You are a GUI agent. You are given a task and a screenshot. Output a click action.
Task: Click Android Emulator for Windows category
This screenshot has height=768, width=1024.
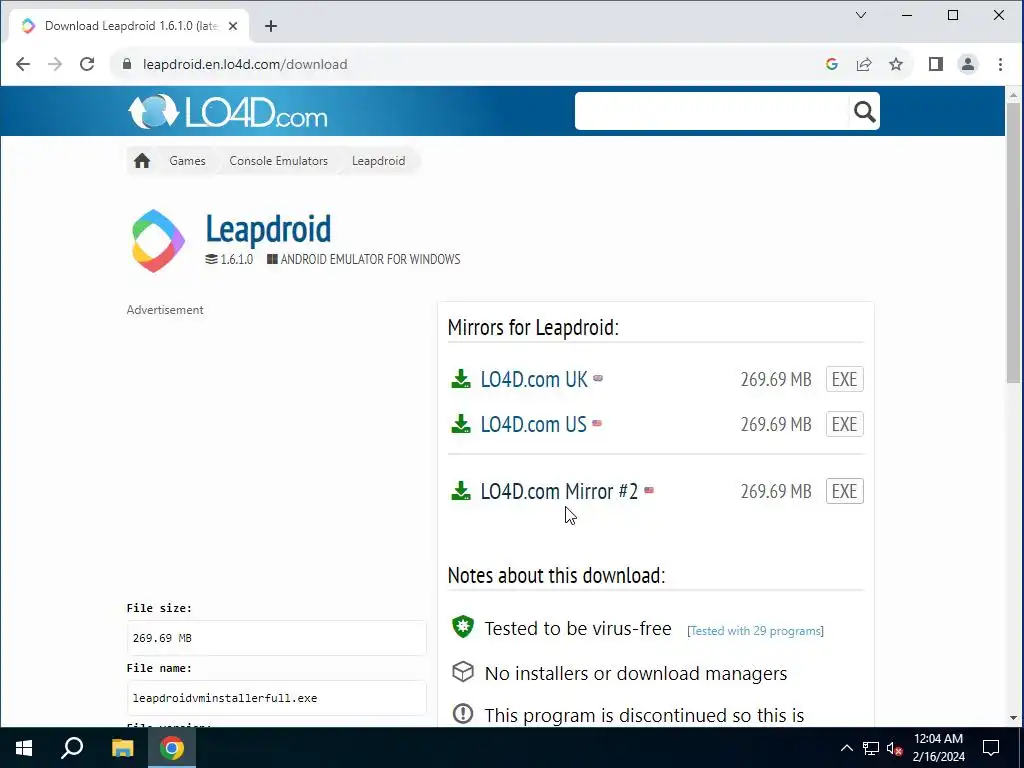click(370, 259)
